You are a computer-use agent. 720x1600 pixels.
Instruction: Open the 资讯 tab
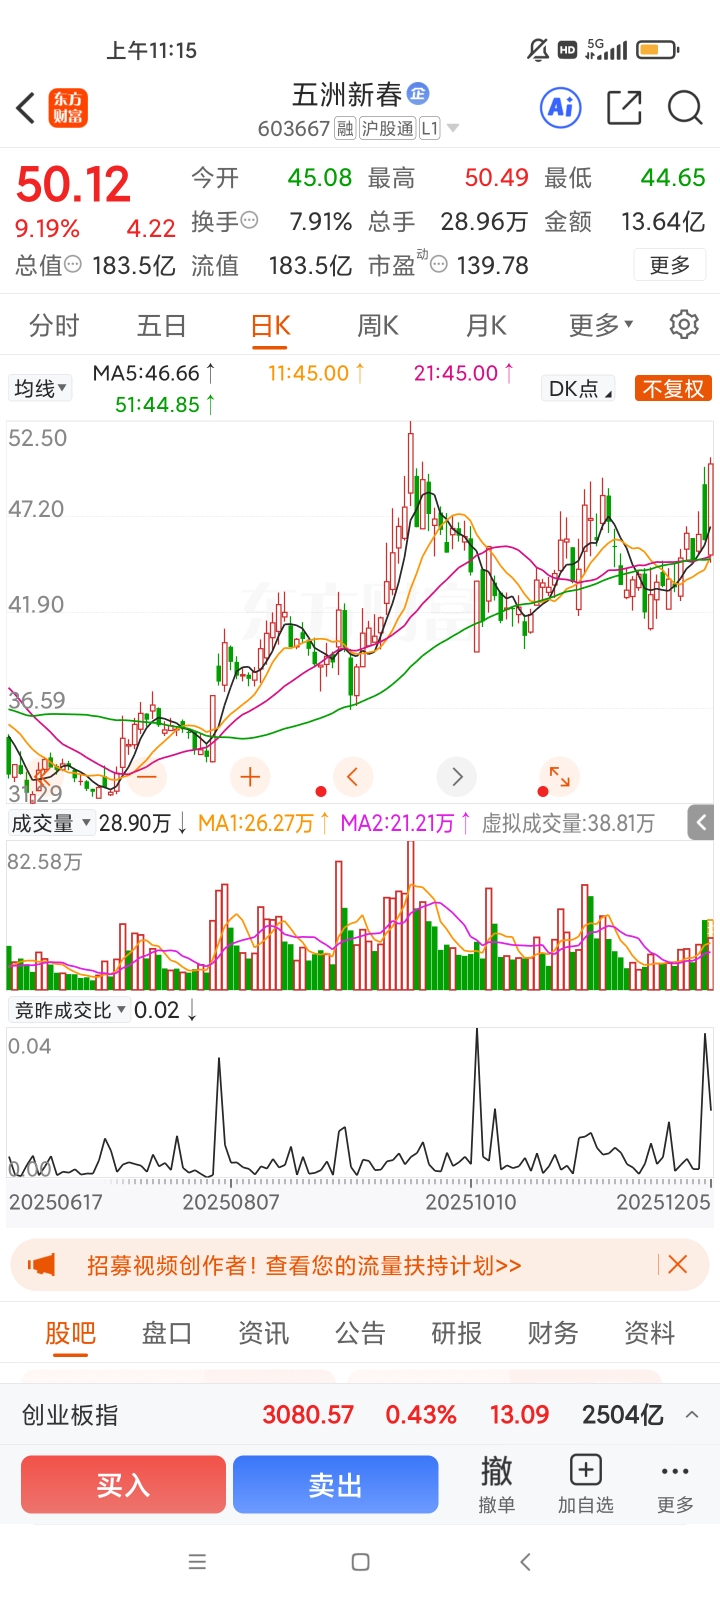(x=263, y=1333)
